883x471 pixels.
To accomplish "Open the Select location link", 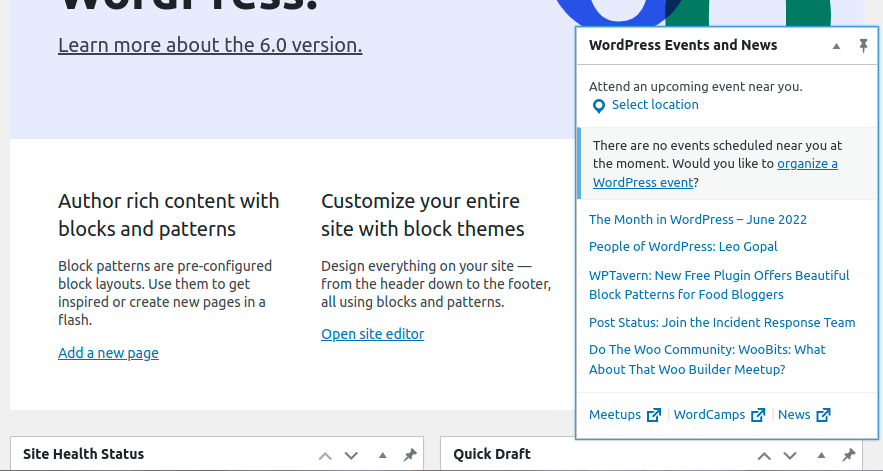I will click(655, 105).
